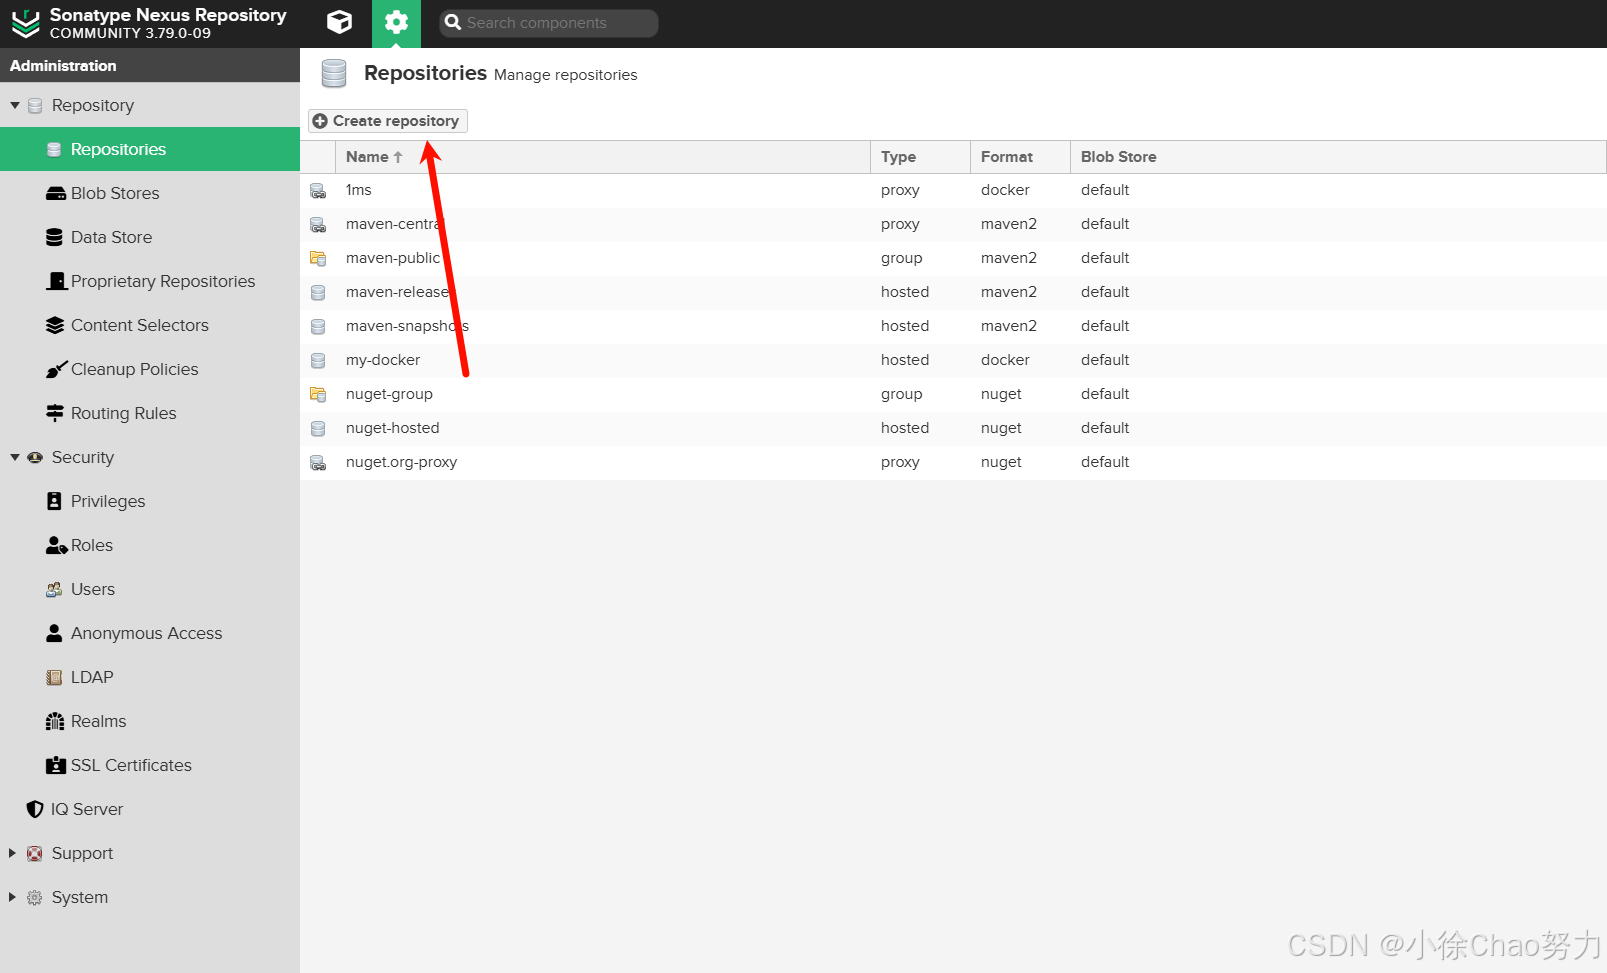
Task: Open the my-docker repository name
Action: [x=383, y=360]
